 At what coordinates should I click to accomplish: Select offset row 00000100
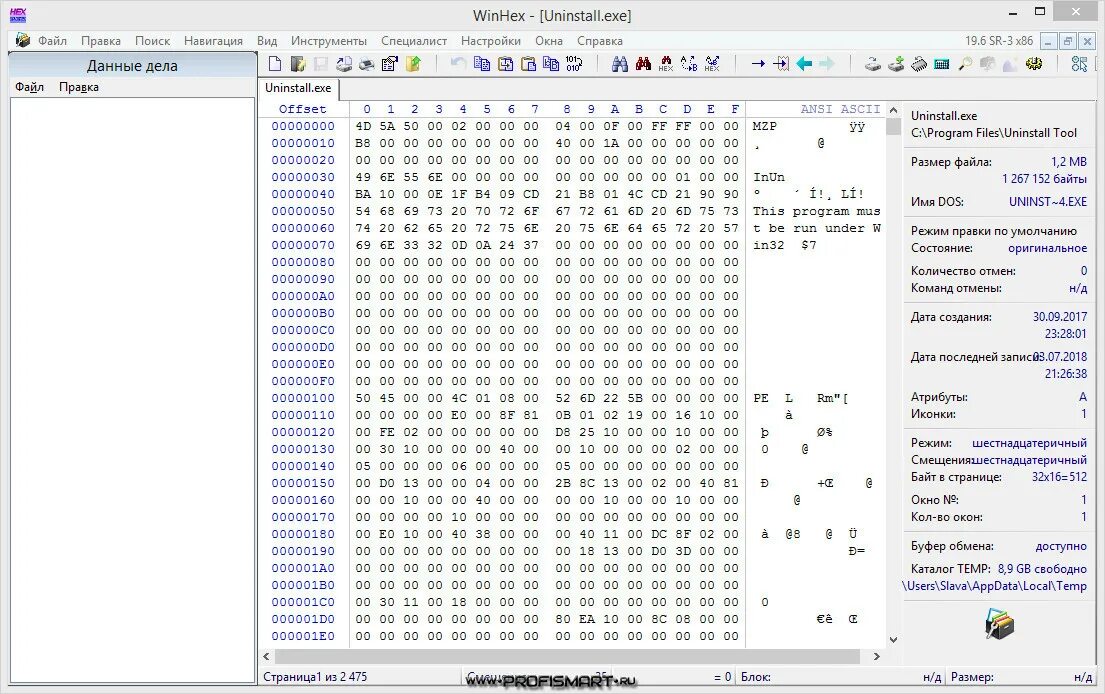click(303, 398)
